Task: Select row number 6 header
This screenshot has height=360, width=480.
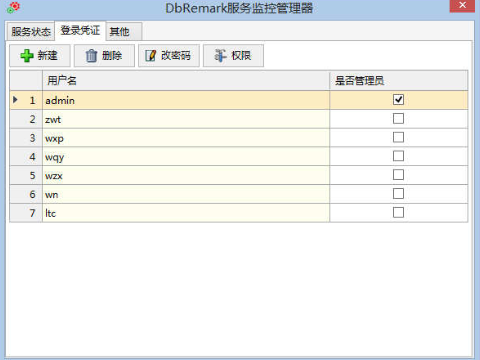Action: click(x=26, y=194)
